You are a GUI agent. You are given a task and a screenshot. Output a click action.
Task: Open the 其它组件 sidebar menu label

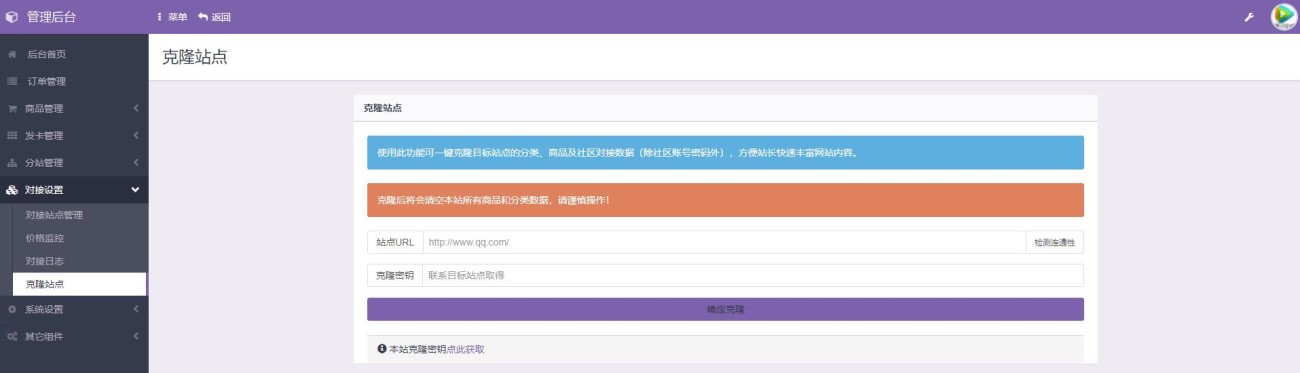click(x=44, y=336)
